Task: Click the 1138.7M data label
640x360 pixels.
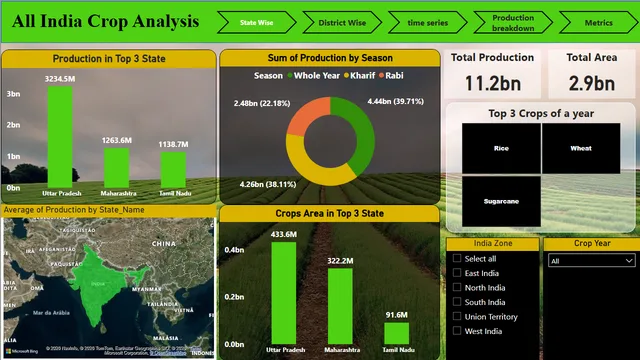Action: tap(173, 144)
